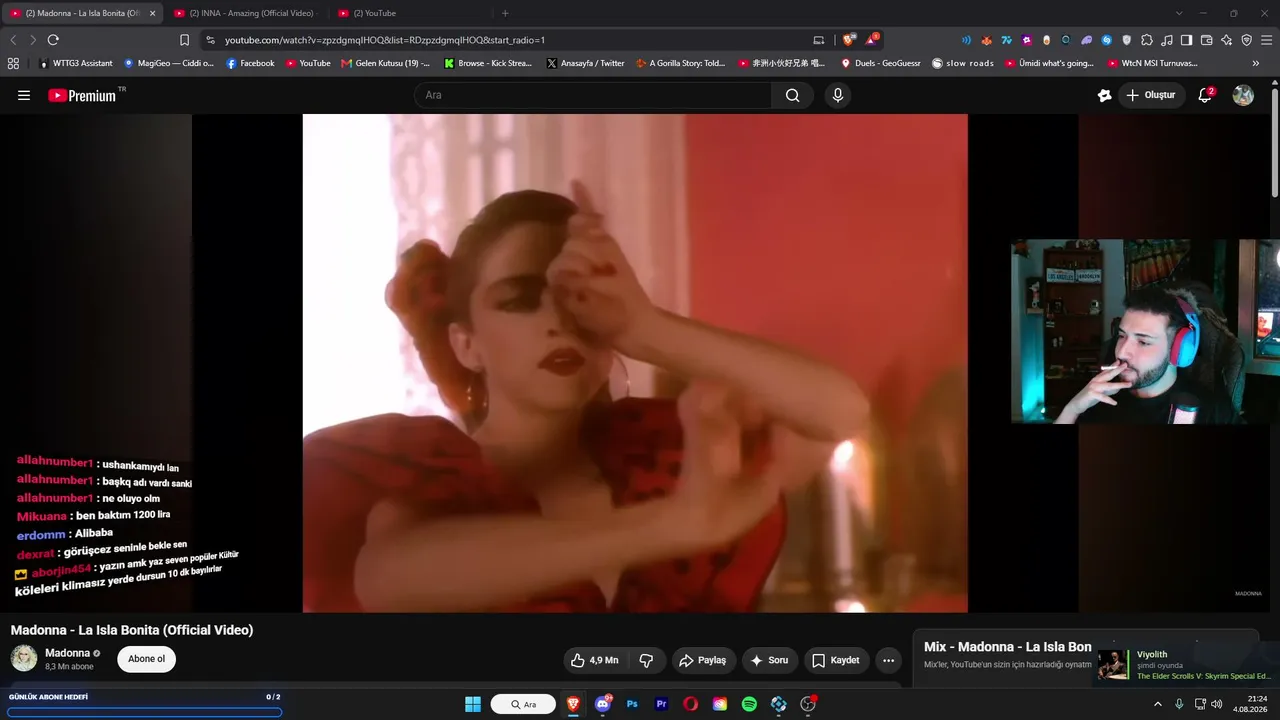Close the Madonna - La Isla Bonita tab

point(152,13)
